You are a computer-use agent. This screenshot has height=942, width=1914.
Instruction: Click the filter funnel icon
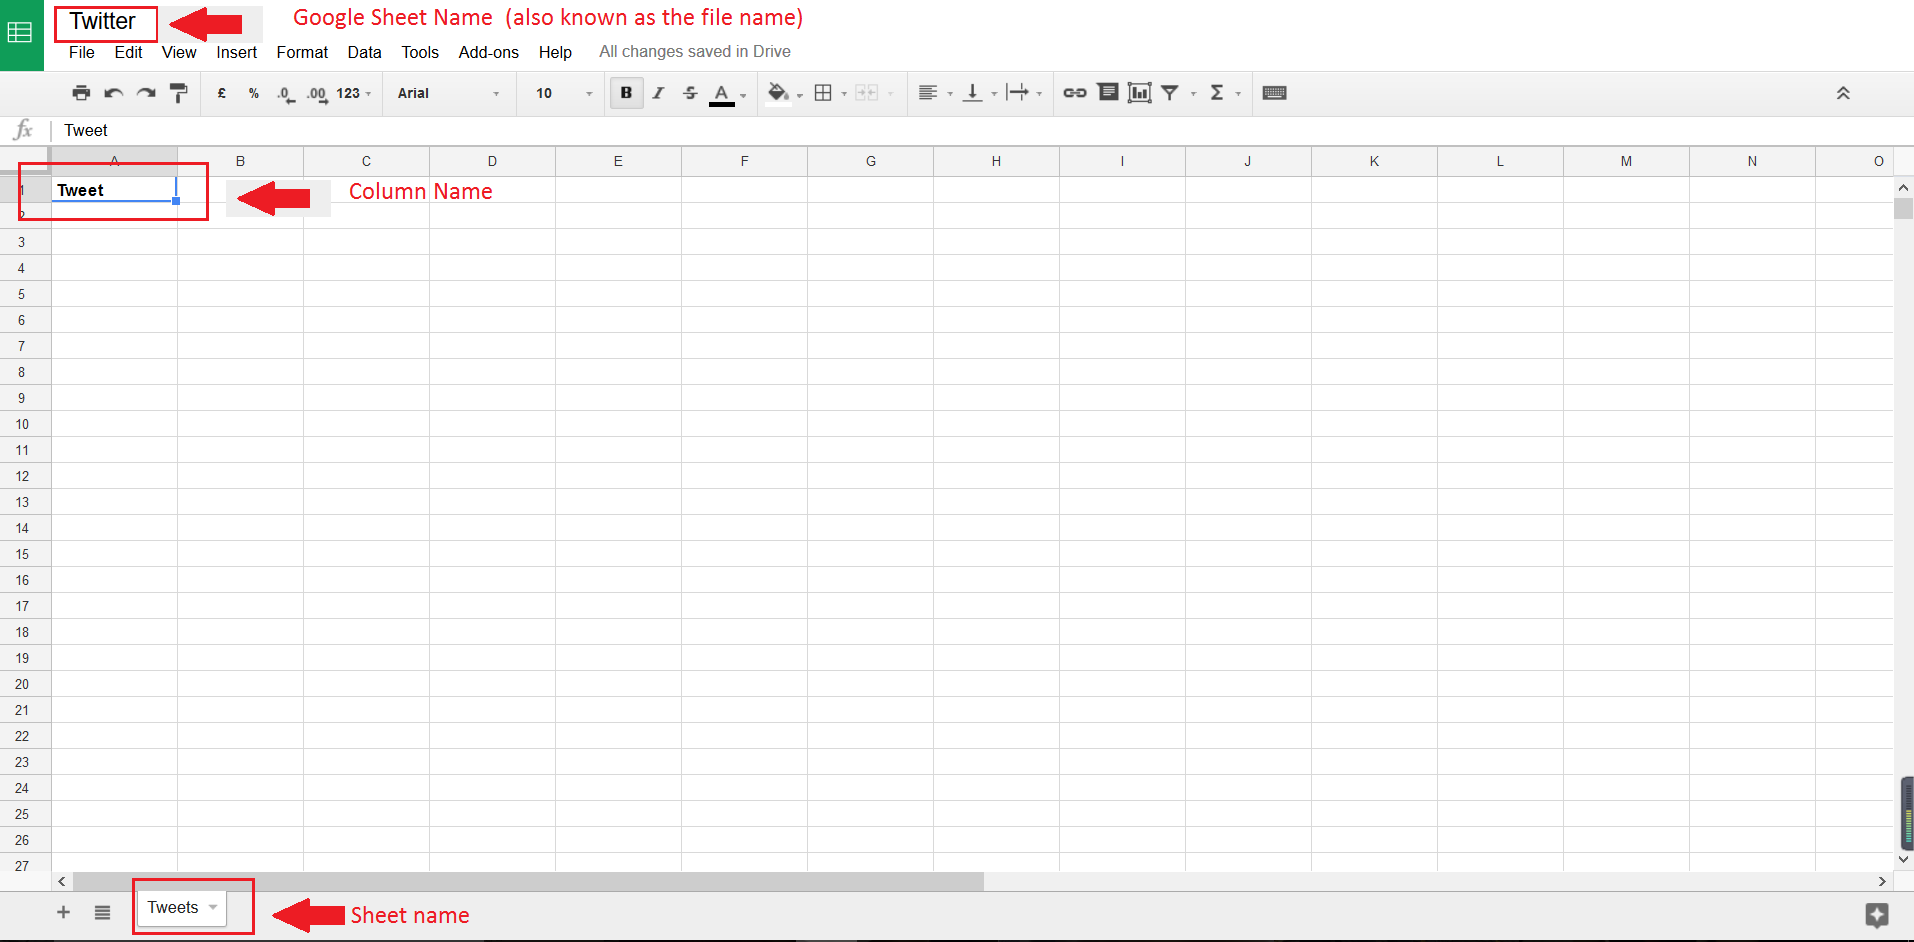point(1170,93)
